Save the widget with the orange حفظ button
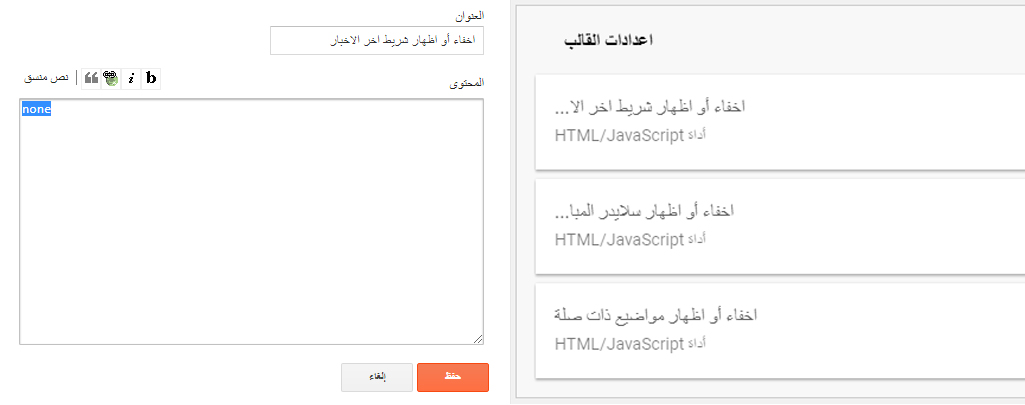1025x405 pixels. coord(453,378)
